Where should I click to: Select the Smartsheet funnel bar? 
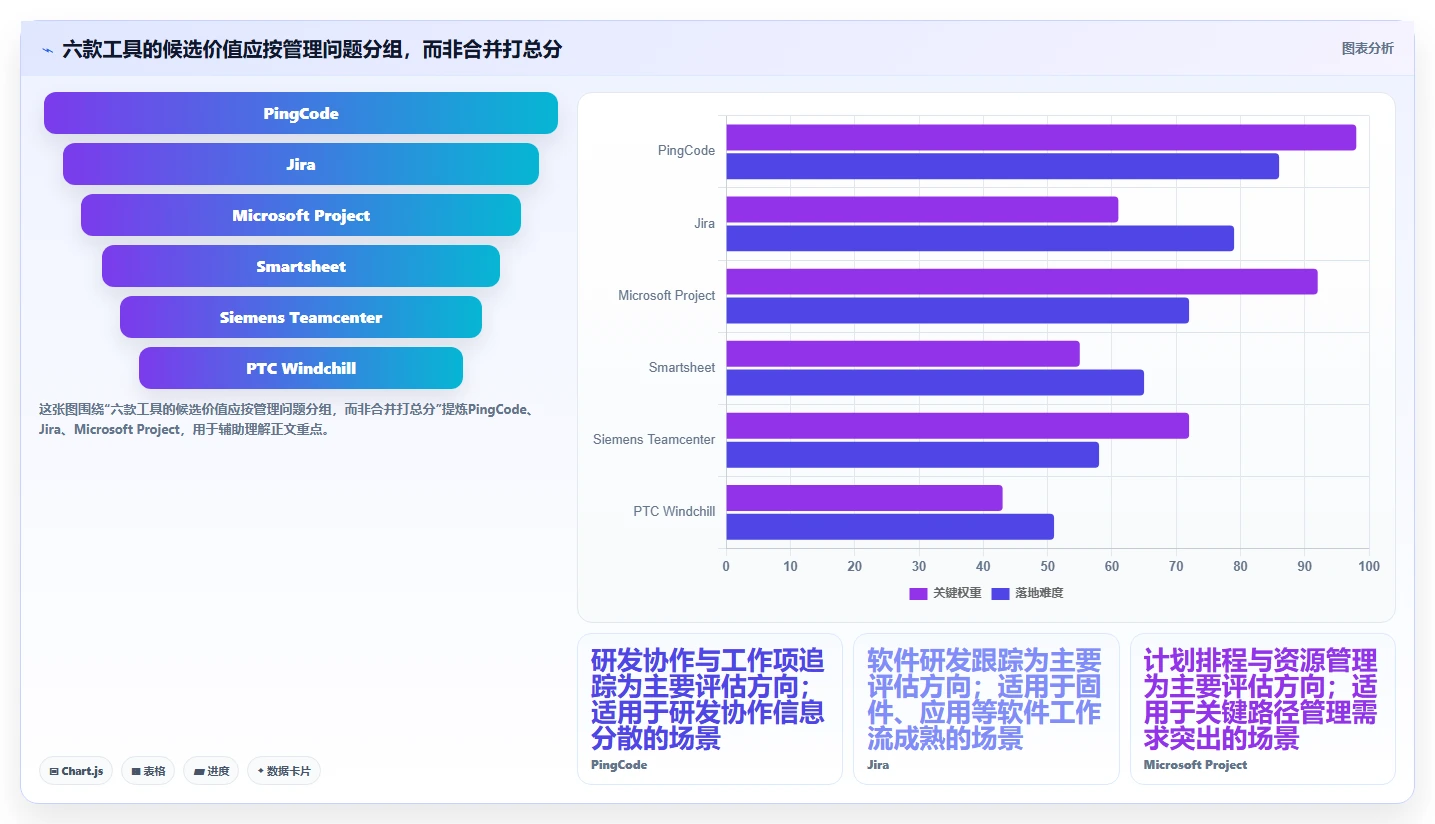(x=301, y=266)
